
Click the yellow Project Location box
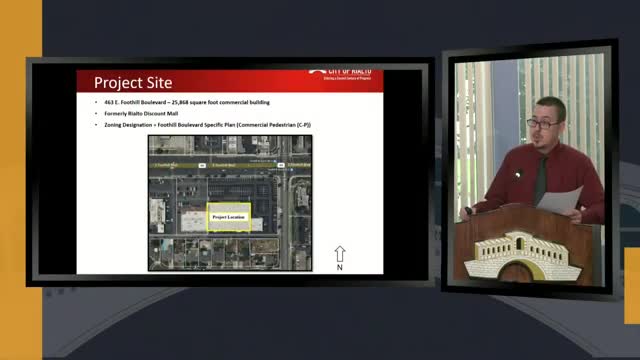(229, 217)
